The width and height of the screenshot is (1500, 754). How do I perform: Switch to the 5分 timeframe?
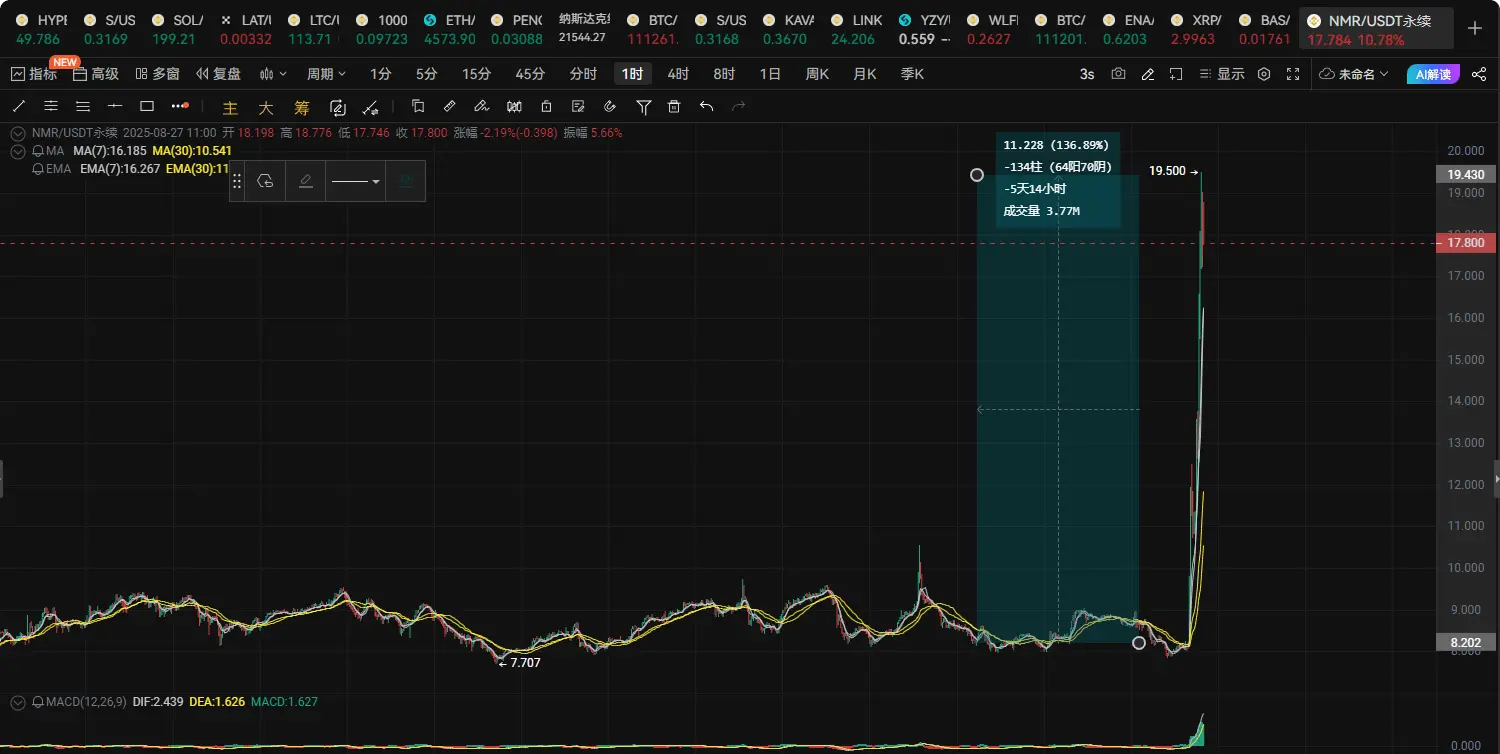[x=426, y=74]
